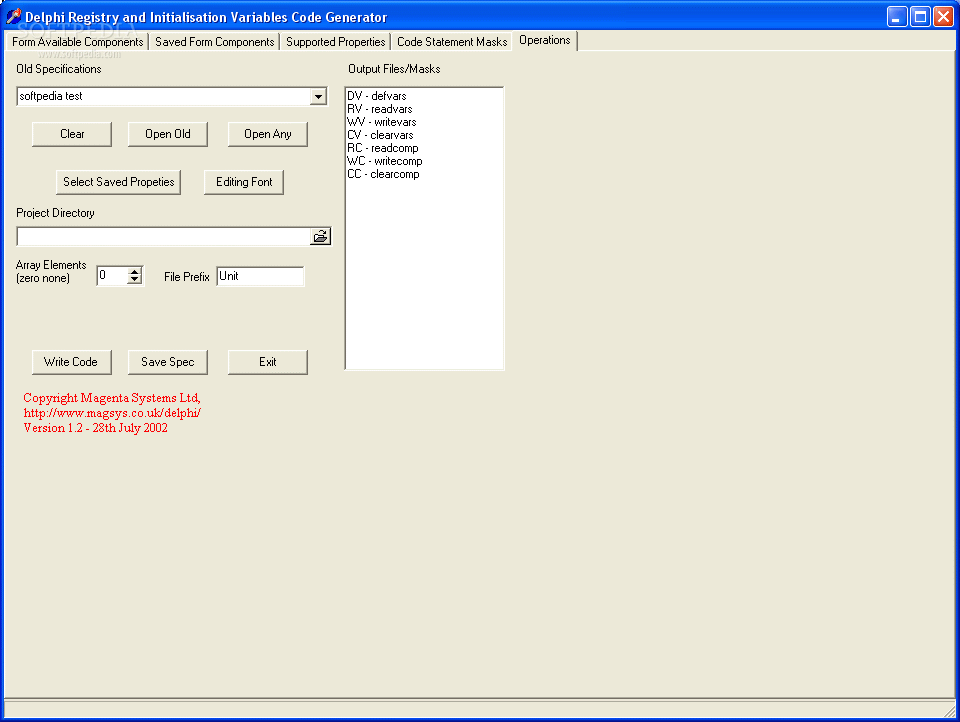Open Select Saved Propeties dialog
960x722 pixels.
click(118, 182)
